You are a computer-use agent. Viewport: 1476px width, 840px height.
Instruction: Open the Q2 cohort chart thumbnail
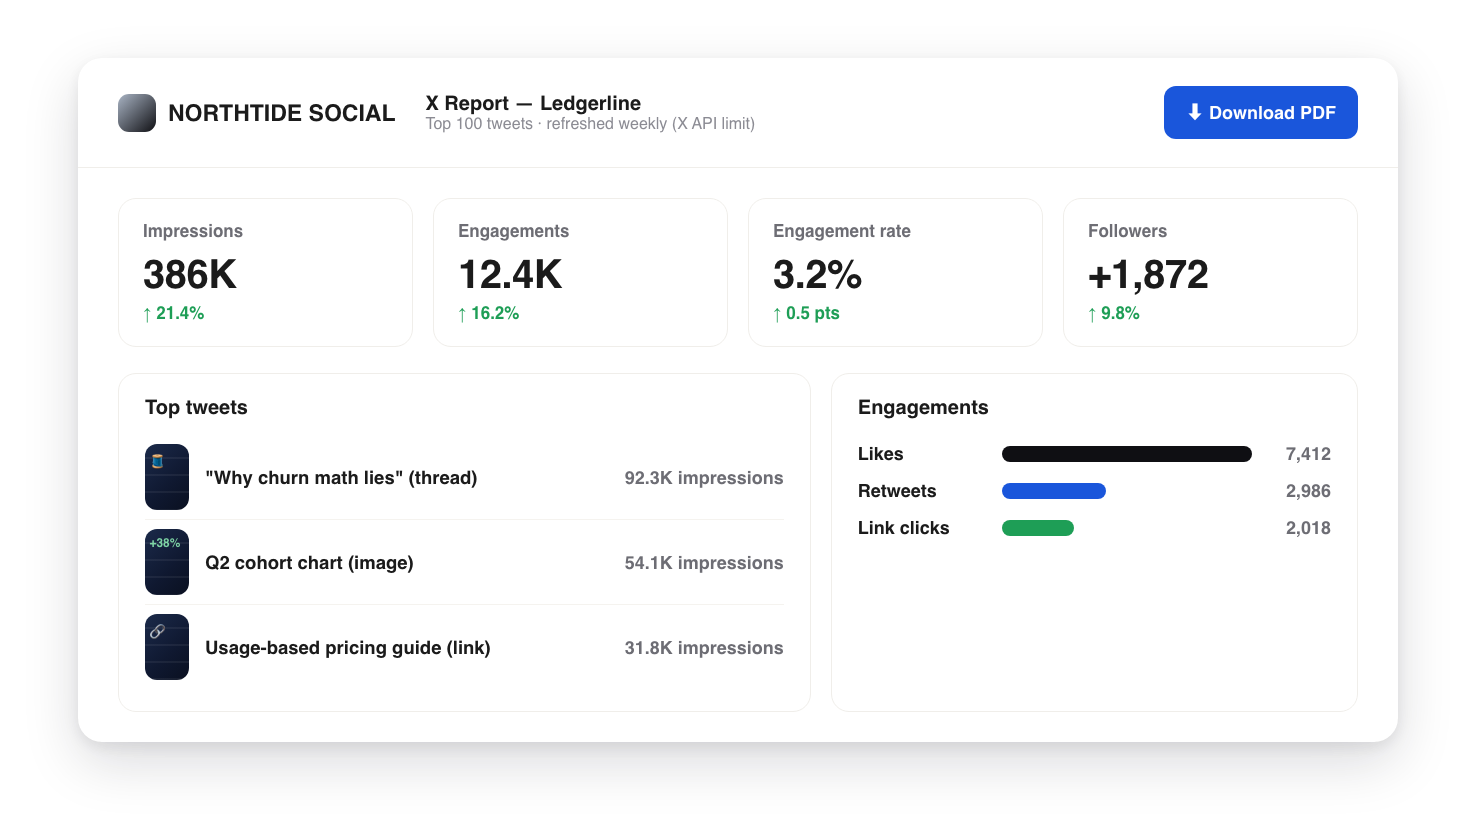[167, 562]
